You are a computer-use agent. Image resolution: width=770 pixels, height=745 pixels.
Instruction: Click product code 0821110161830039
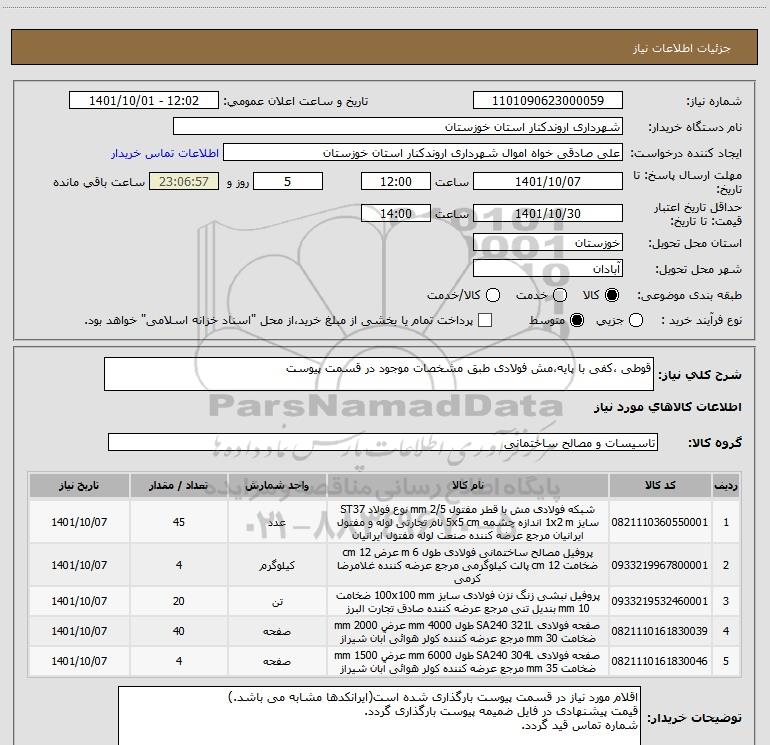660,631
